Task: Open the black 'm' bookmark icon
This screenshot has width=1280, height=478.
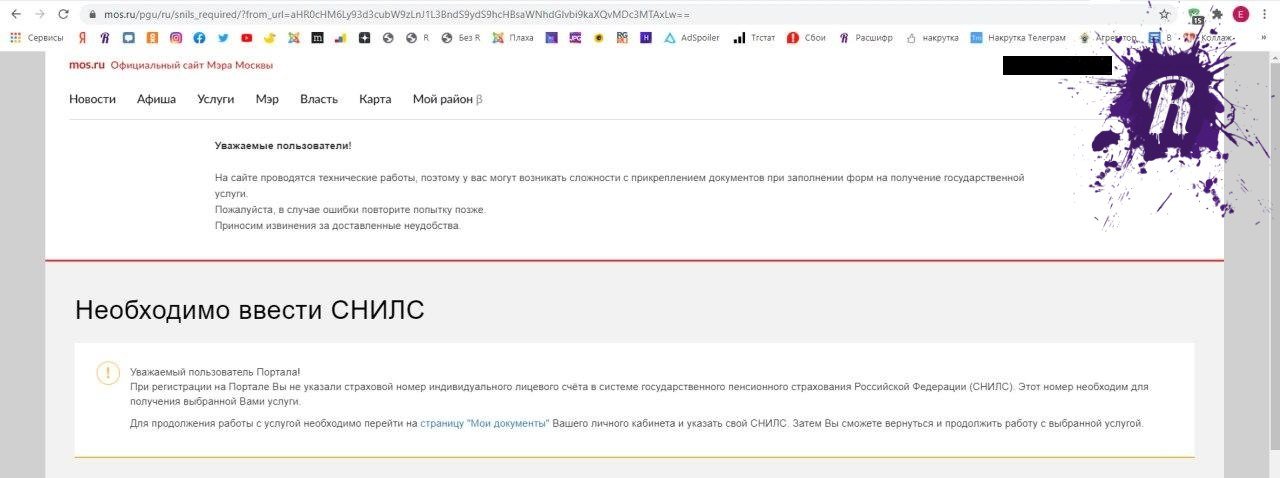Action: (317, 38)
